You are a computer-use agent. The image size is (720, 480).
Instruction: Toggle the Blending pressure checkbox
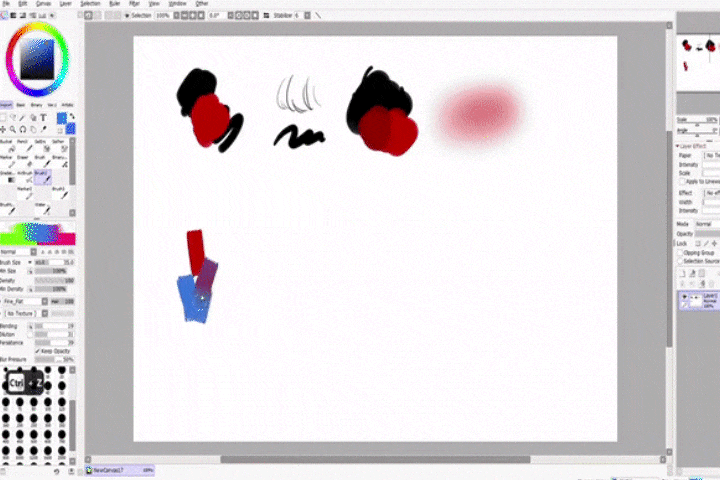[30, 326]
